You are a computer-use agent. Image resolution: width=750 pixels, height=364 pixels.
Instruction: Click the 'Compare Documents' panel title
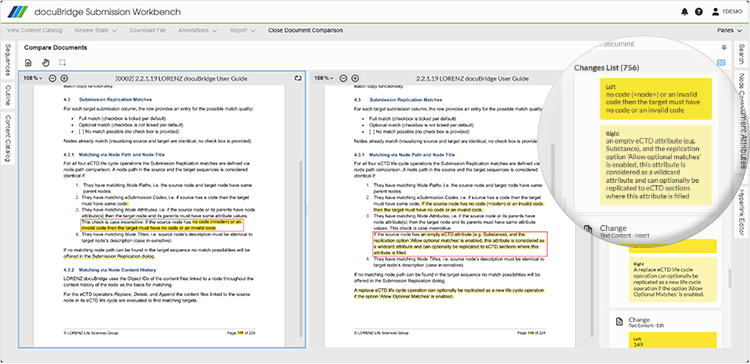point(55,48)
